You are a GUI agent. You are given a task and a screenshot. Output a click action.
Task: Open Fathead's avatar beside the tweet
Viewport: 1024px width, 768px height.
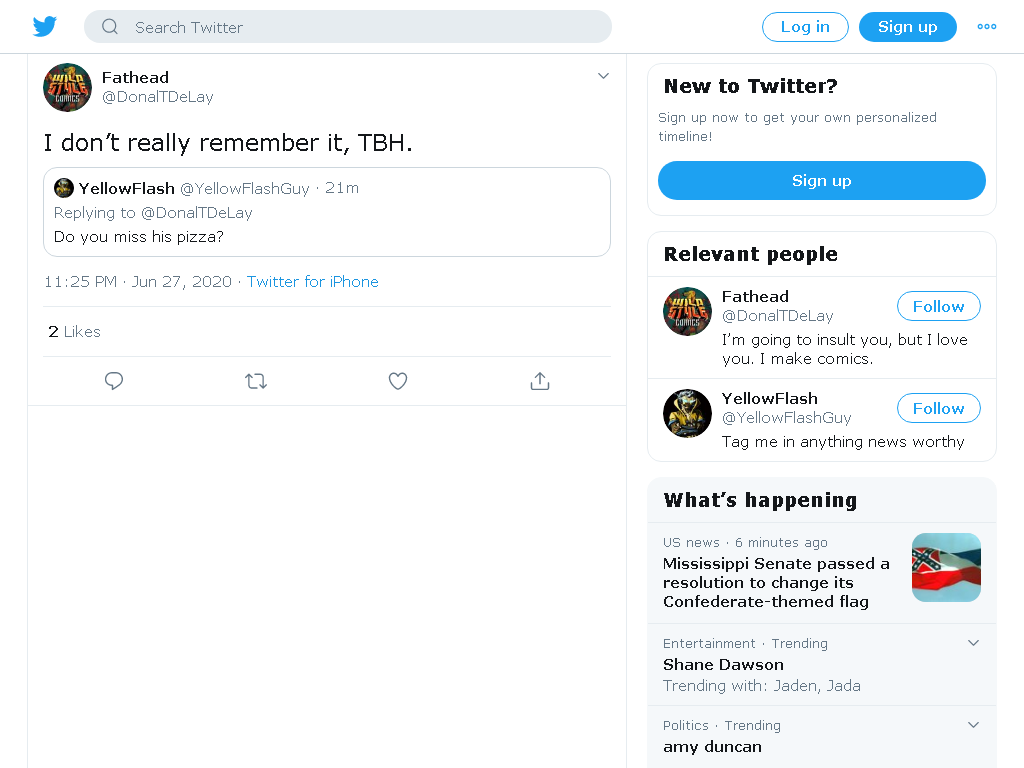coord(67,88)
